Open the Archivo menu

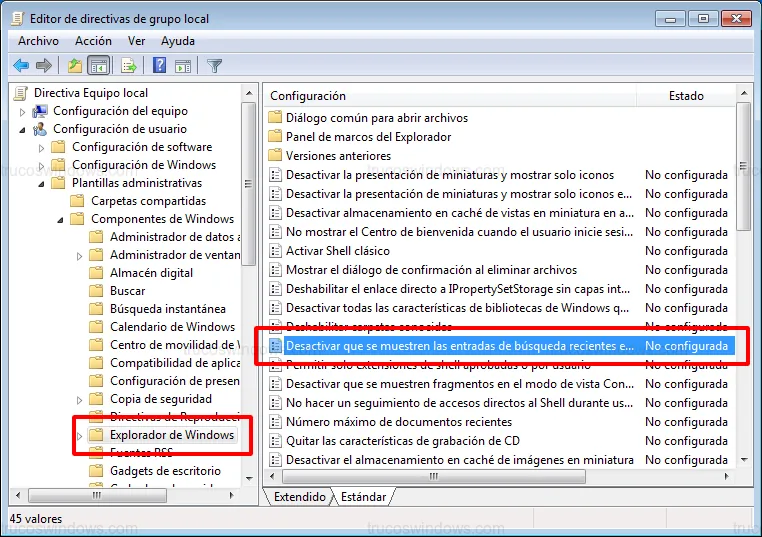click(38, 41)
